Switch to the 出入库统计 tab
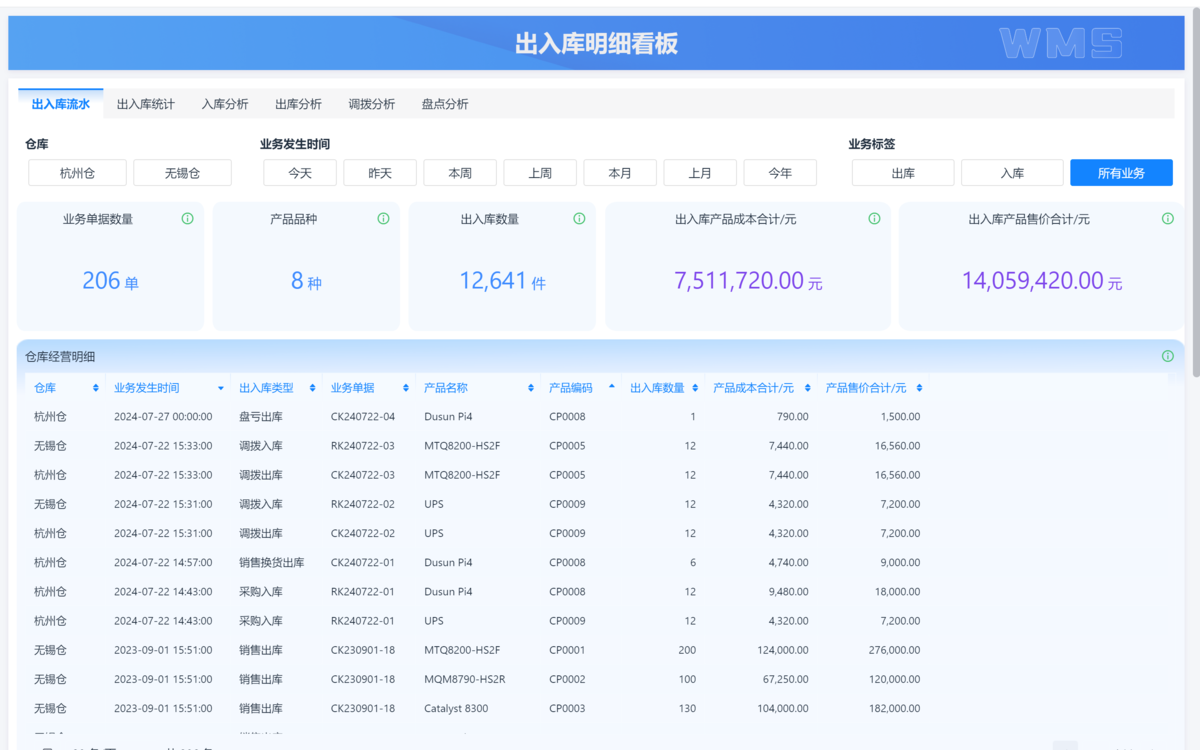This screenshot has width=1200, height=750. [145, 104]
